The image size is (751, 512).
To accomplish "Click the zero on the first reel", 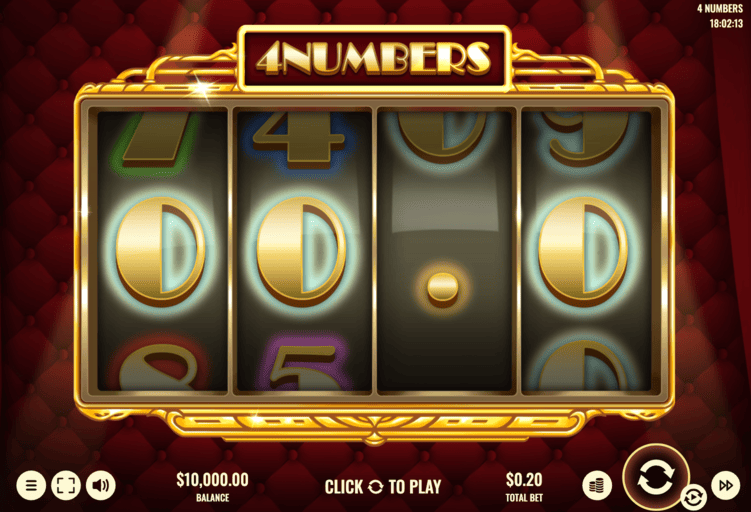I will coord(161,251).
